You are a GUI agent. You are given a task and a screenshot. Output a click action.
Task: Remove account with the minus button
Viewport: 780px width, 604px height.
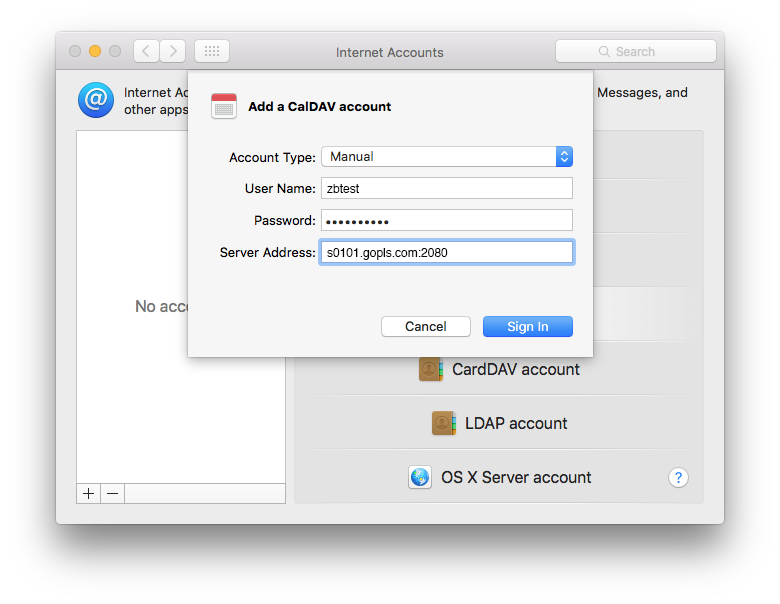coord(113,493)
